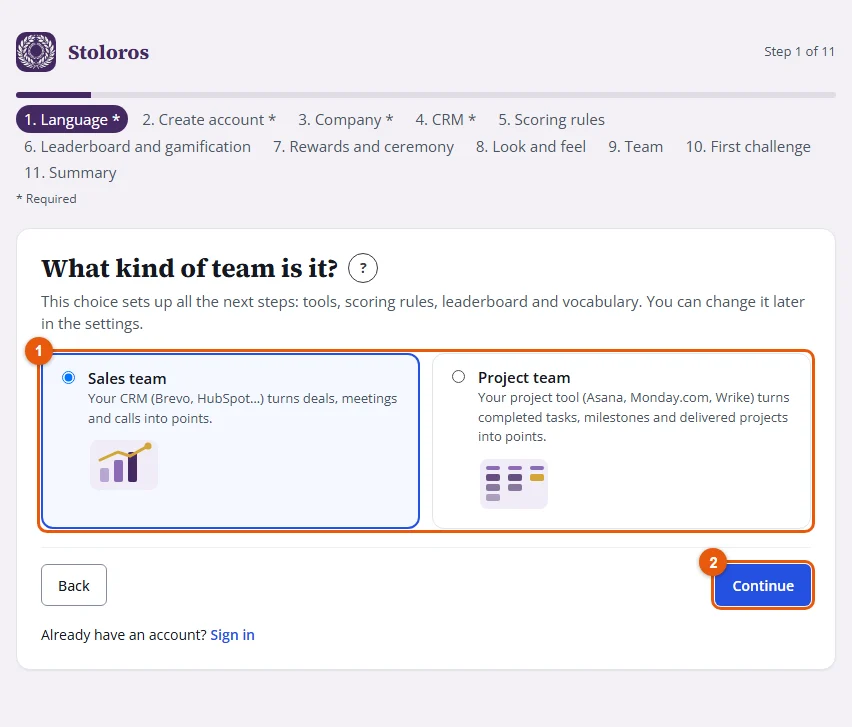Click the Project team tool description text
The height and width of the screenshot is (727, 852).
click(x=634, y=417)
